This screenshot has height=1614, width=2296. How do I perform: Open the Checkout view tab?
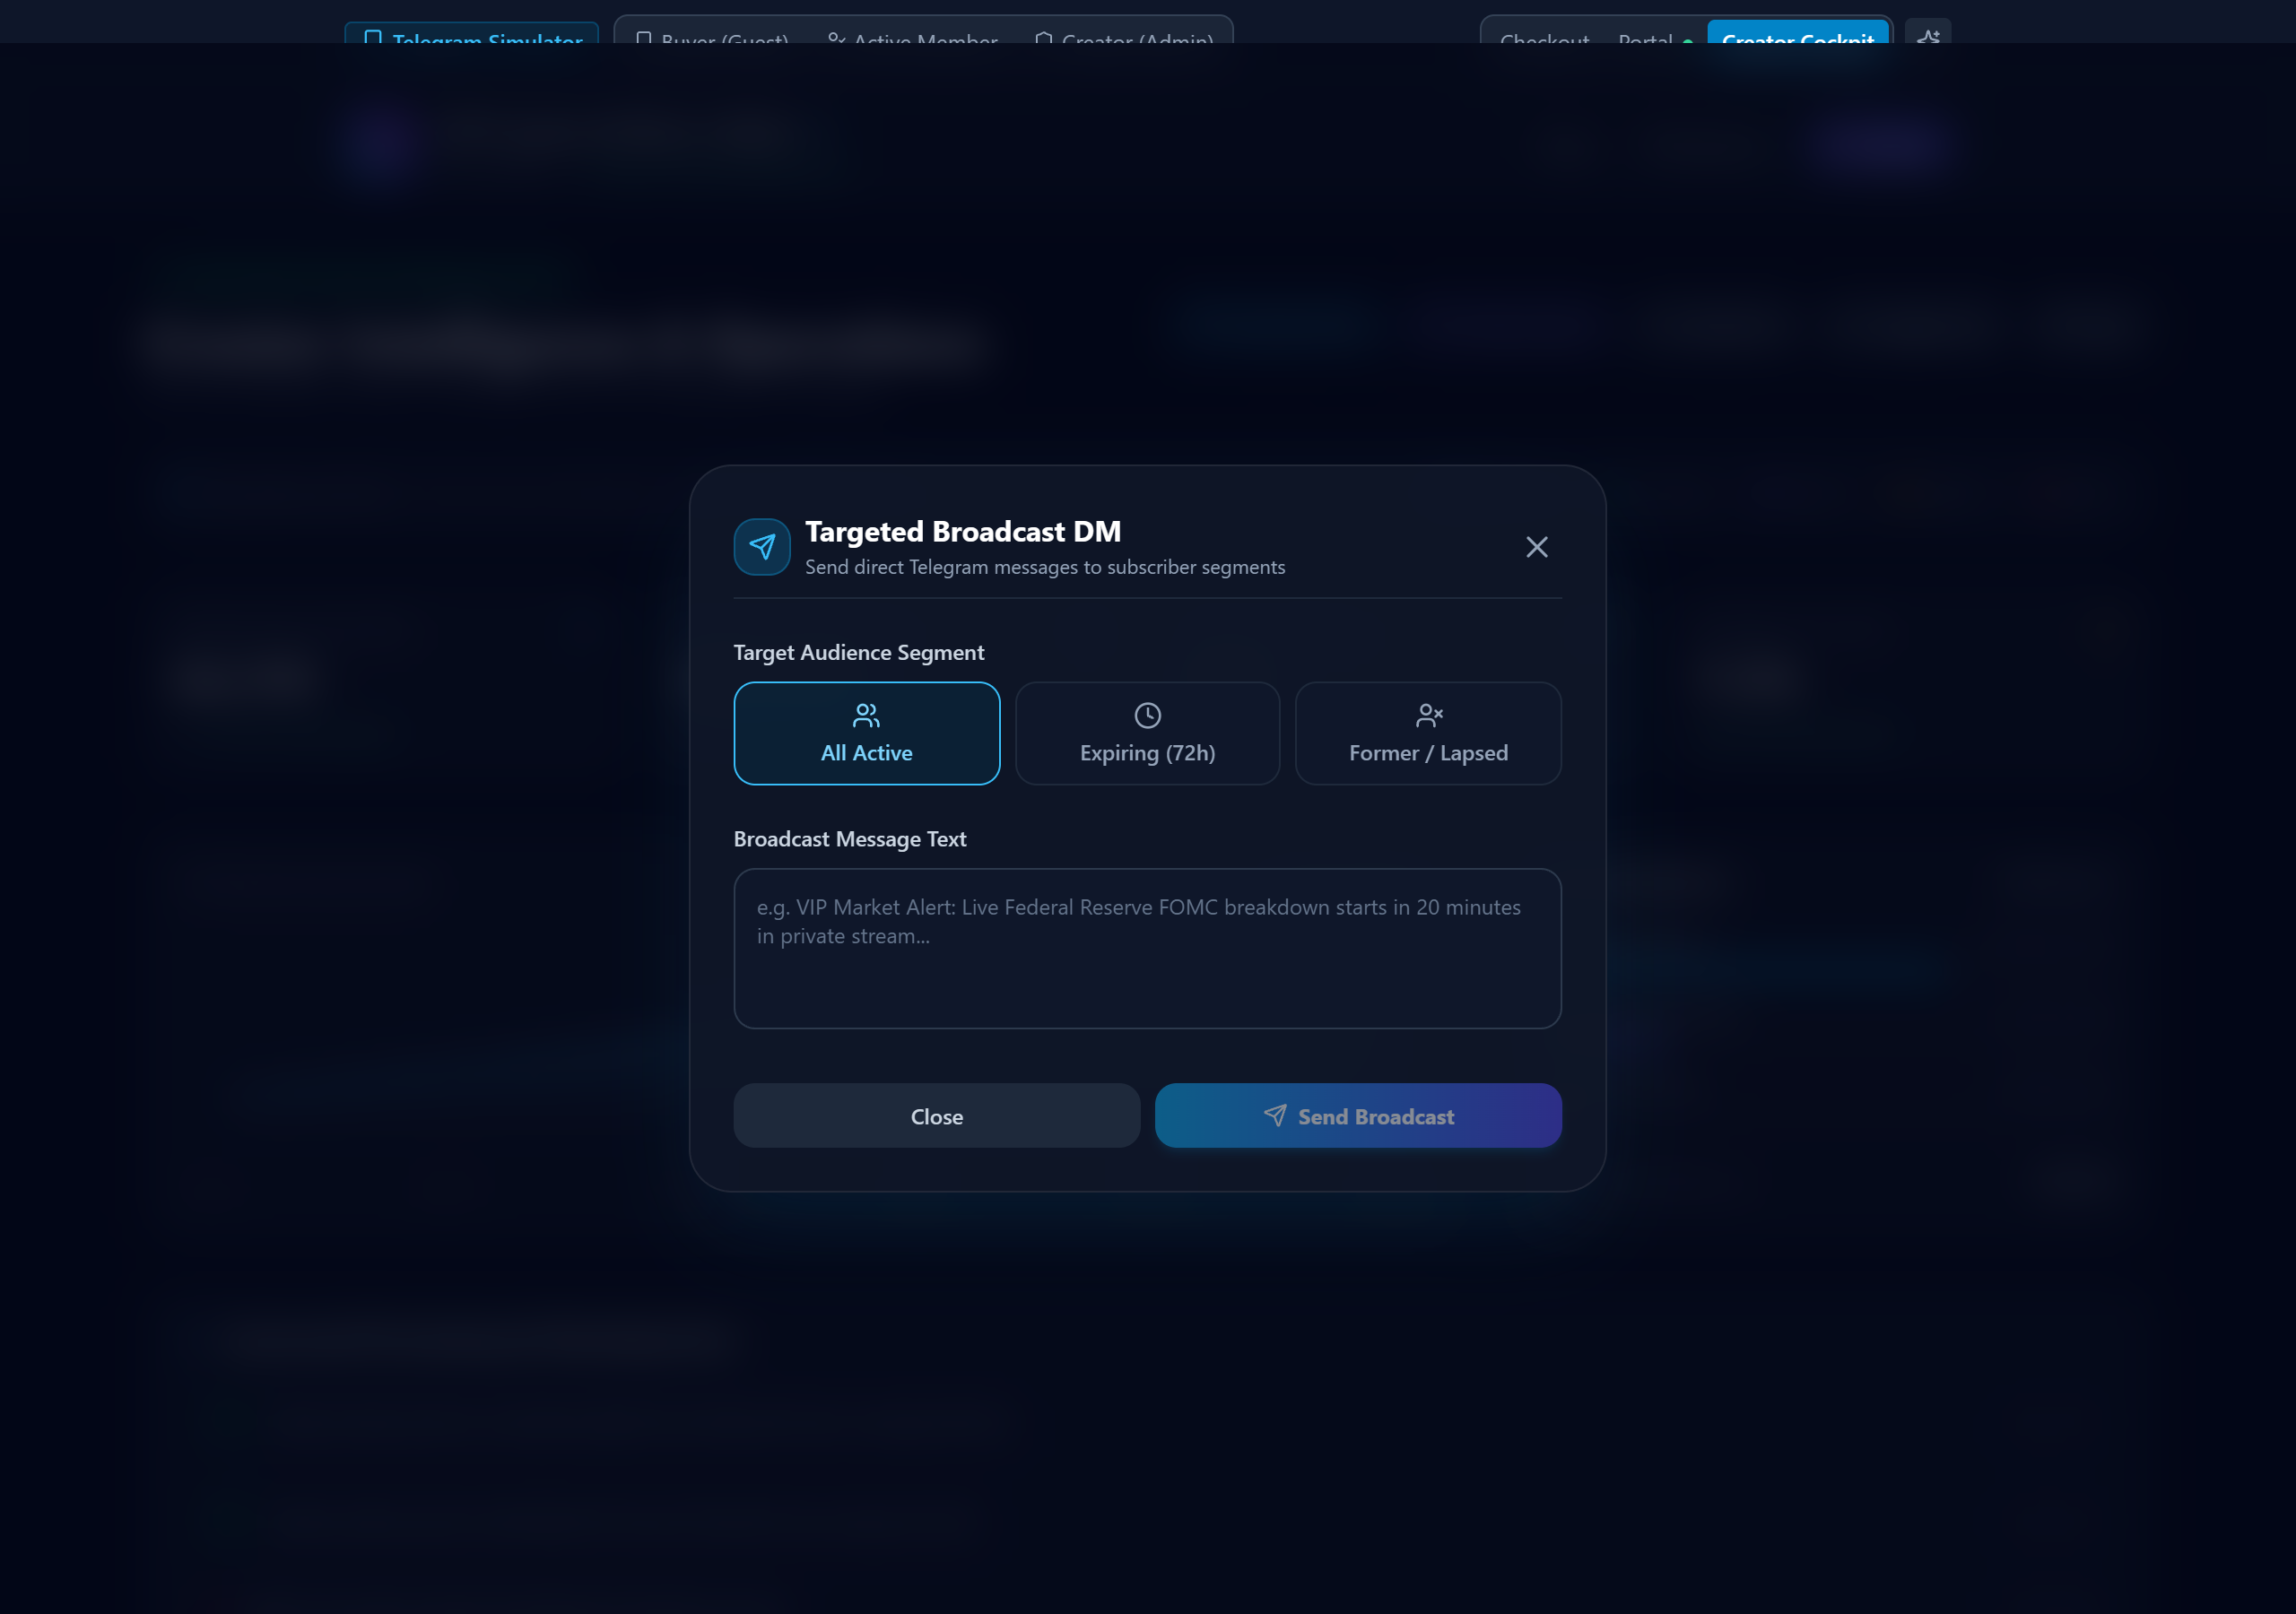coord(1544,36)
